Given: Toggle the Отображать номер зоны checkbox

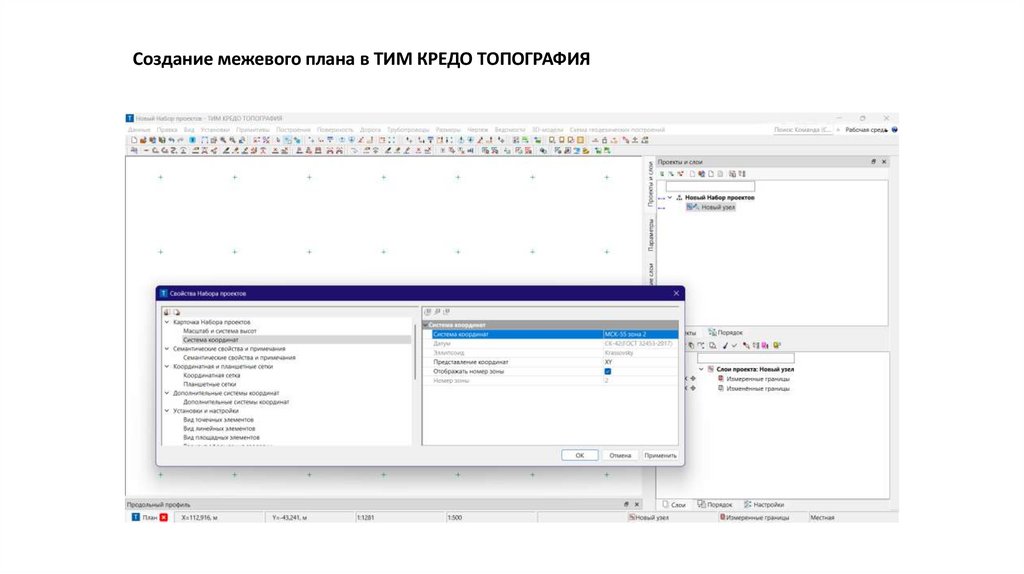Looking at the screenshot, I should 607,371.
